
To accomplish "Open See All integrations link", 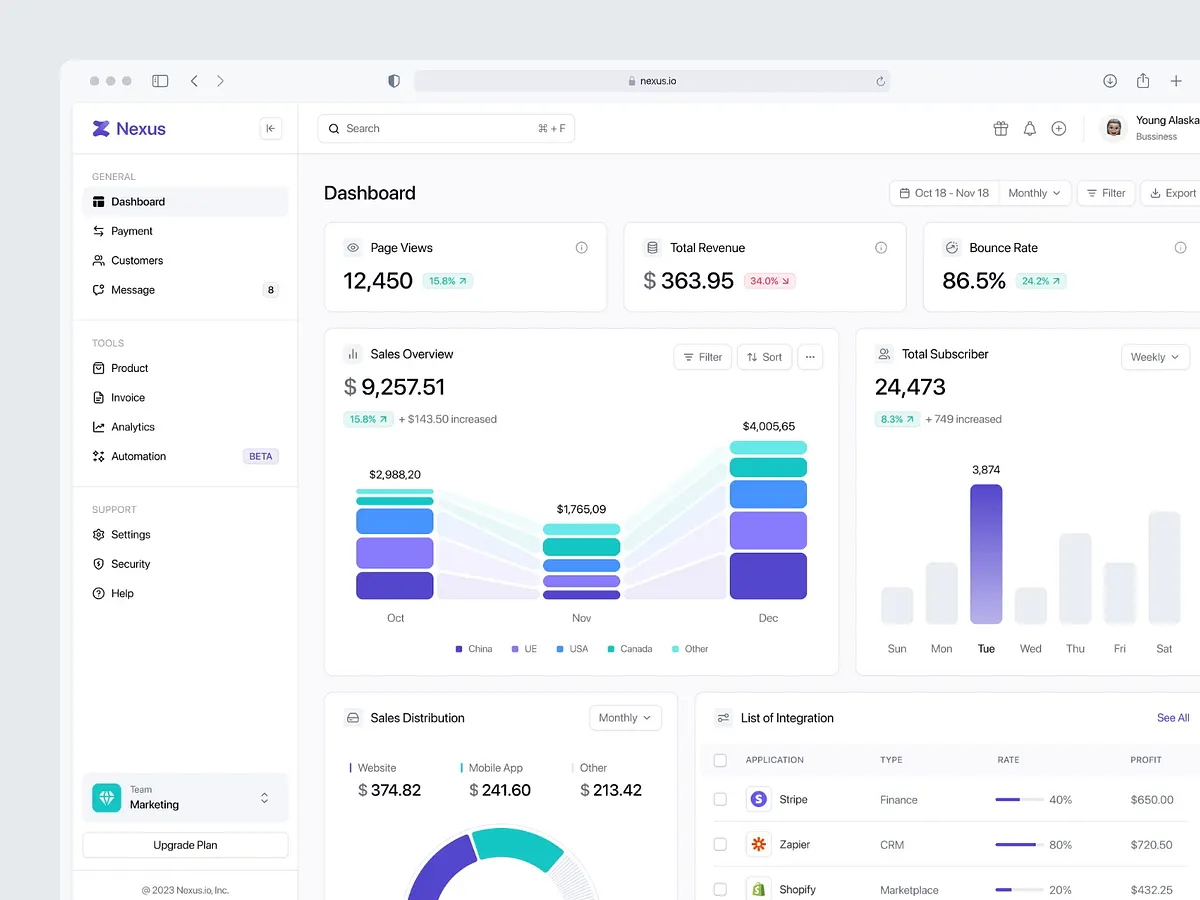I will (1172, 717).
